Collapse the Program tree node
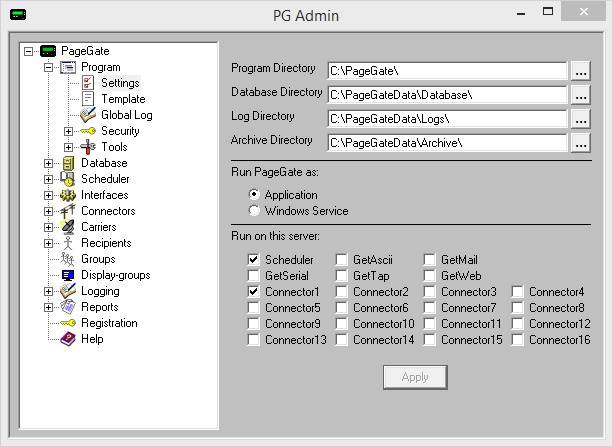 point(48,67)
